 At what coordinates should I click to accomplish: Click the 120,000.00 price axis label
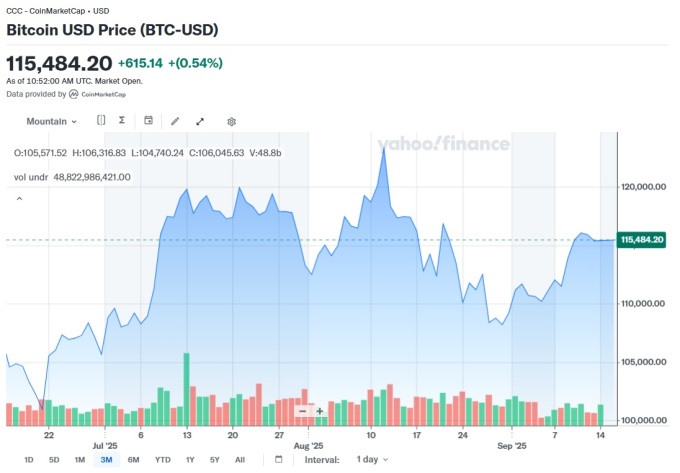tap(644, 187)
